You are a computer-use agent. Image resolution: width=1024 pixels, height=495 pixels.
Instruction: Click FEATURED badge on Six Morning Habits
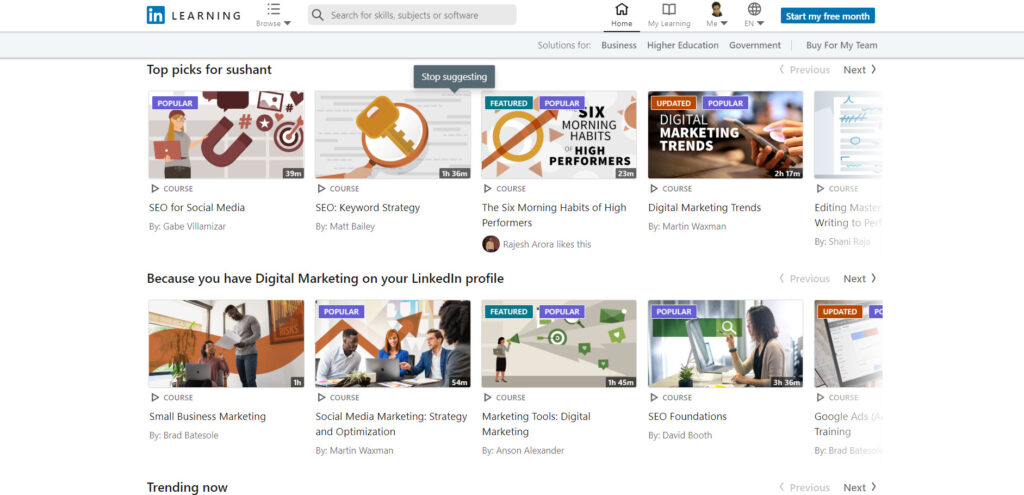(509, 103)
